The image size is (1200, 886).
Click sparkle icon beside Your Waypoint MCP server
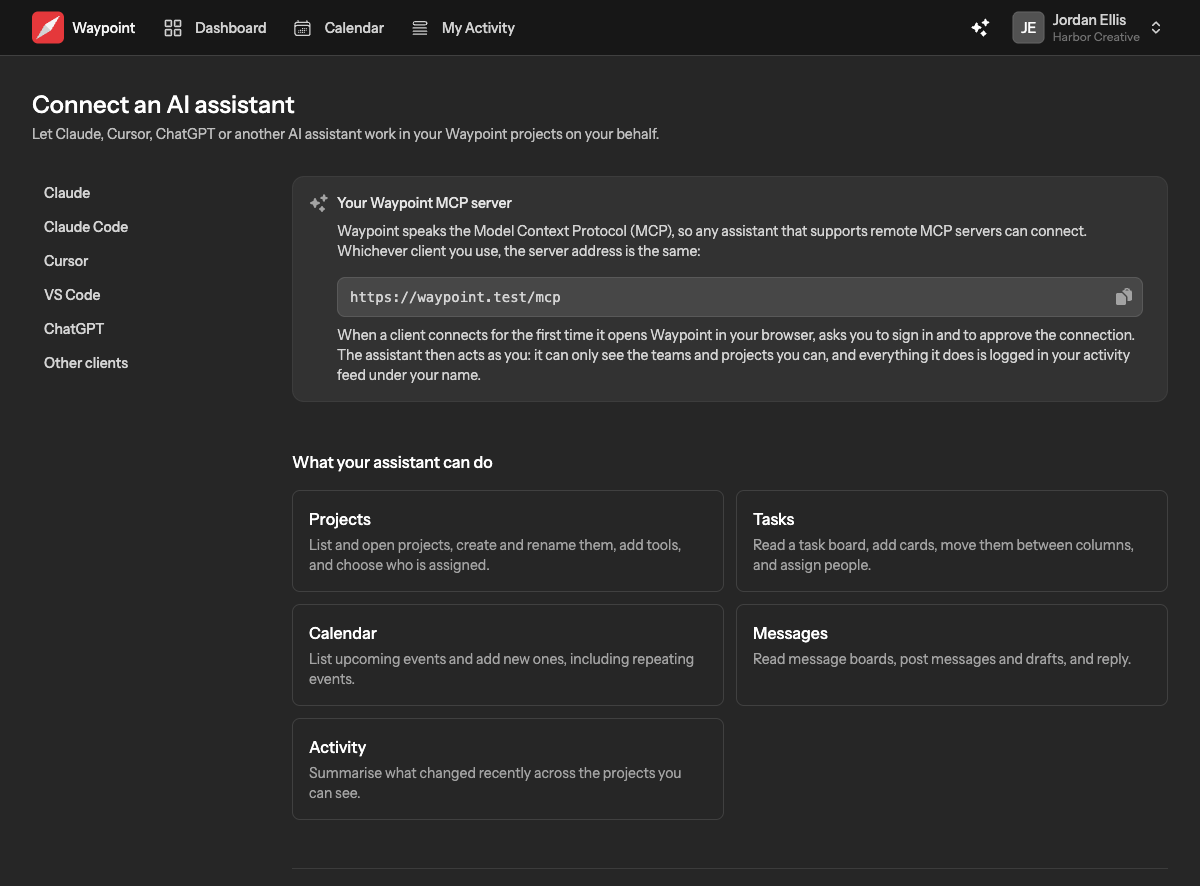[319, 203]
